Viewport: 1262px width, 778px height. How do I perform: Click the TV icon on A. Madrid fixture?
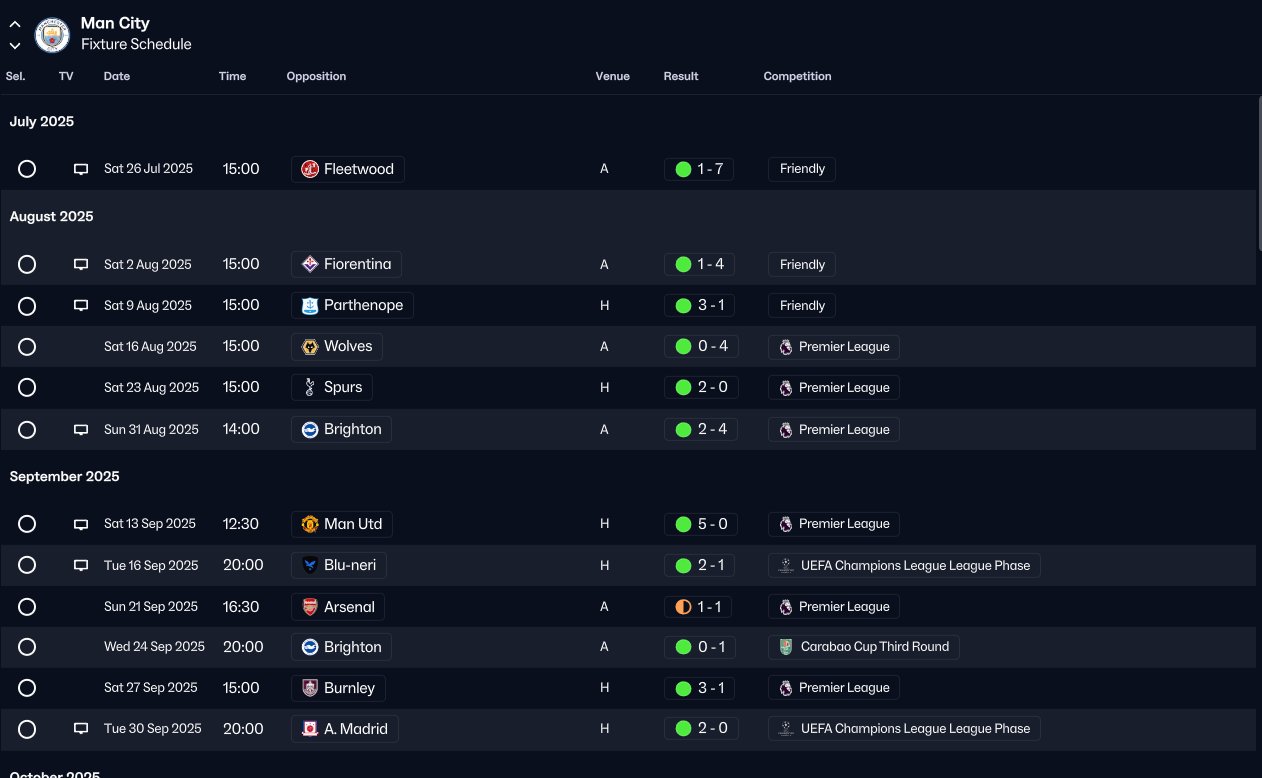pos(81,729)
